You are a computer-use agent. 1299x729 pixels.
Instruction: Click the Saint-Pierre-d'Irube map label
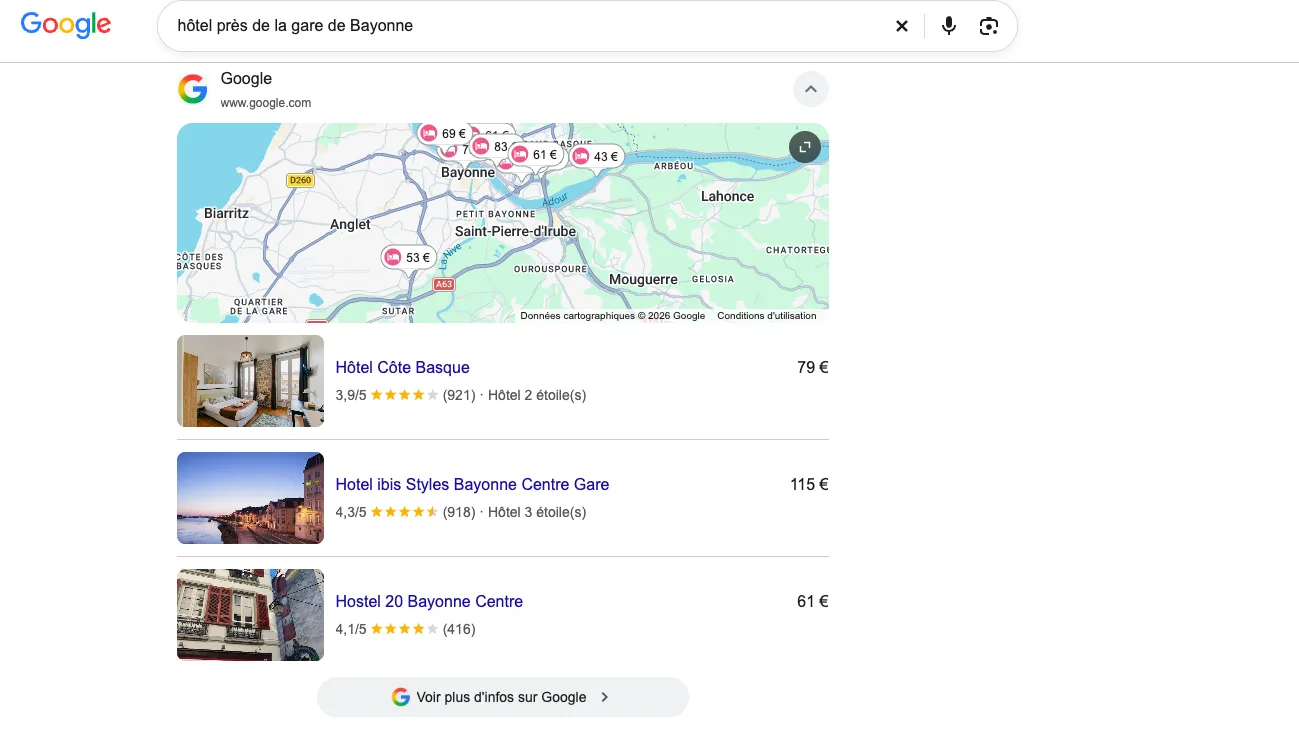tap(515, 231)
